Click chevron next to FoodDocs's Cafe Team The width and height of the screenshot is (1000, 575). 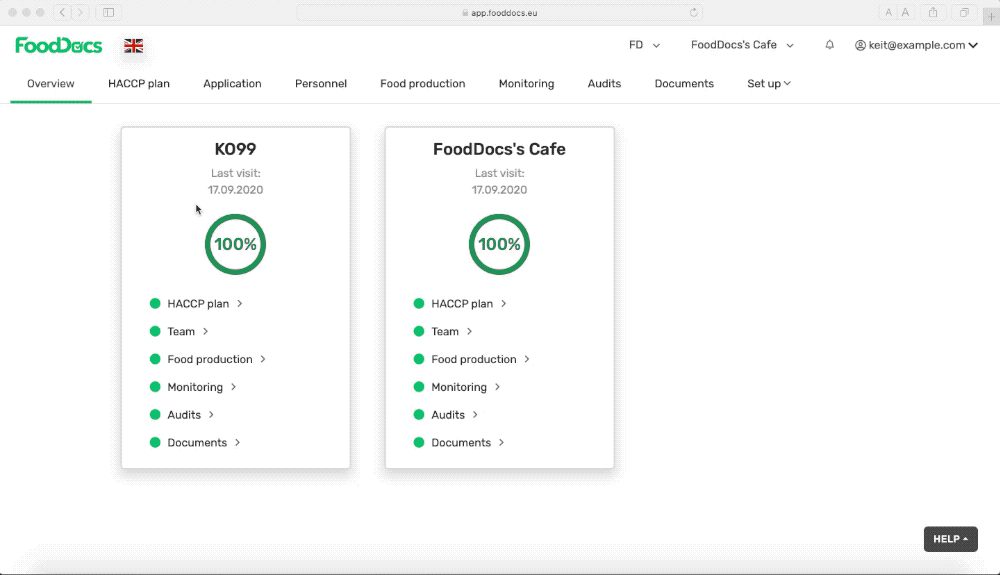pyautogui.click(x=469, y=331)
